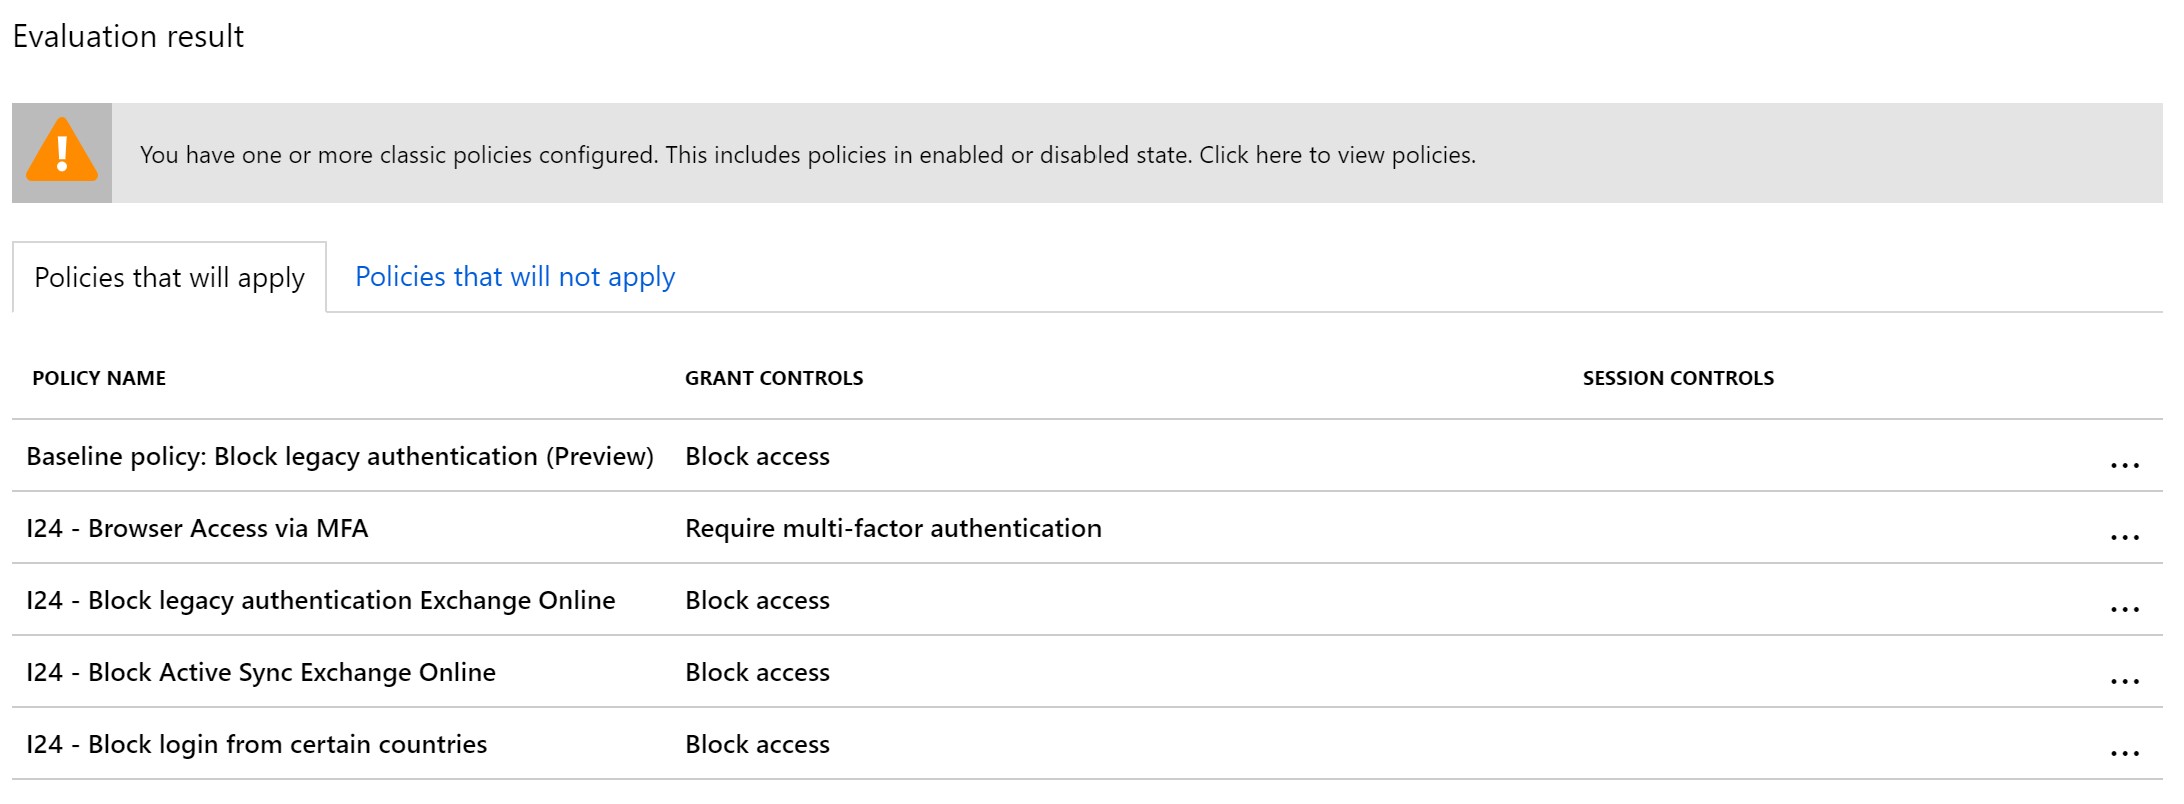
Task: Open I24 - Block legacy authentication Exchange Online policy
Action: pyautogui.click(x=320, y=600)
